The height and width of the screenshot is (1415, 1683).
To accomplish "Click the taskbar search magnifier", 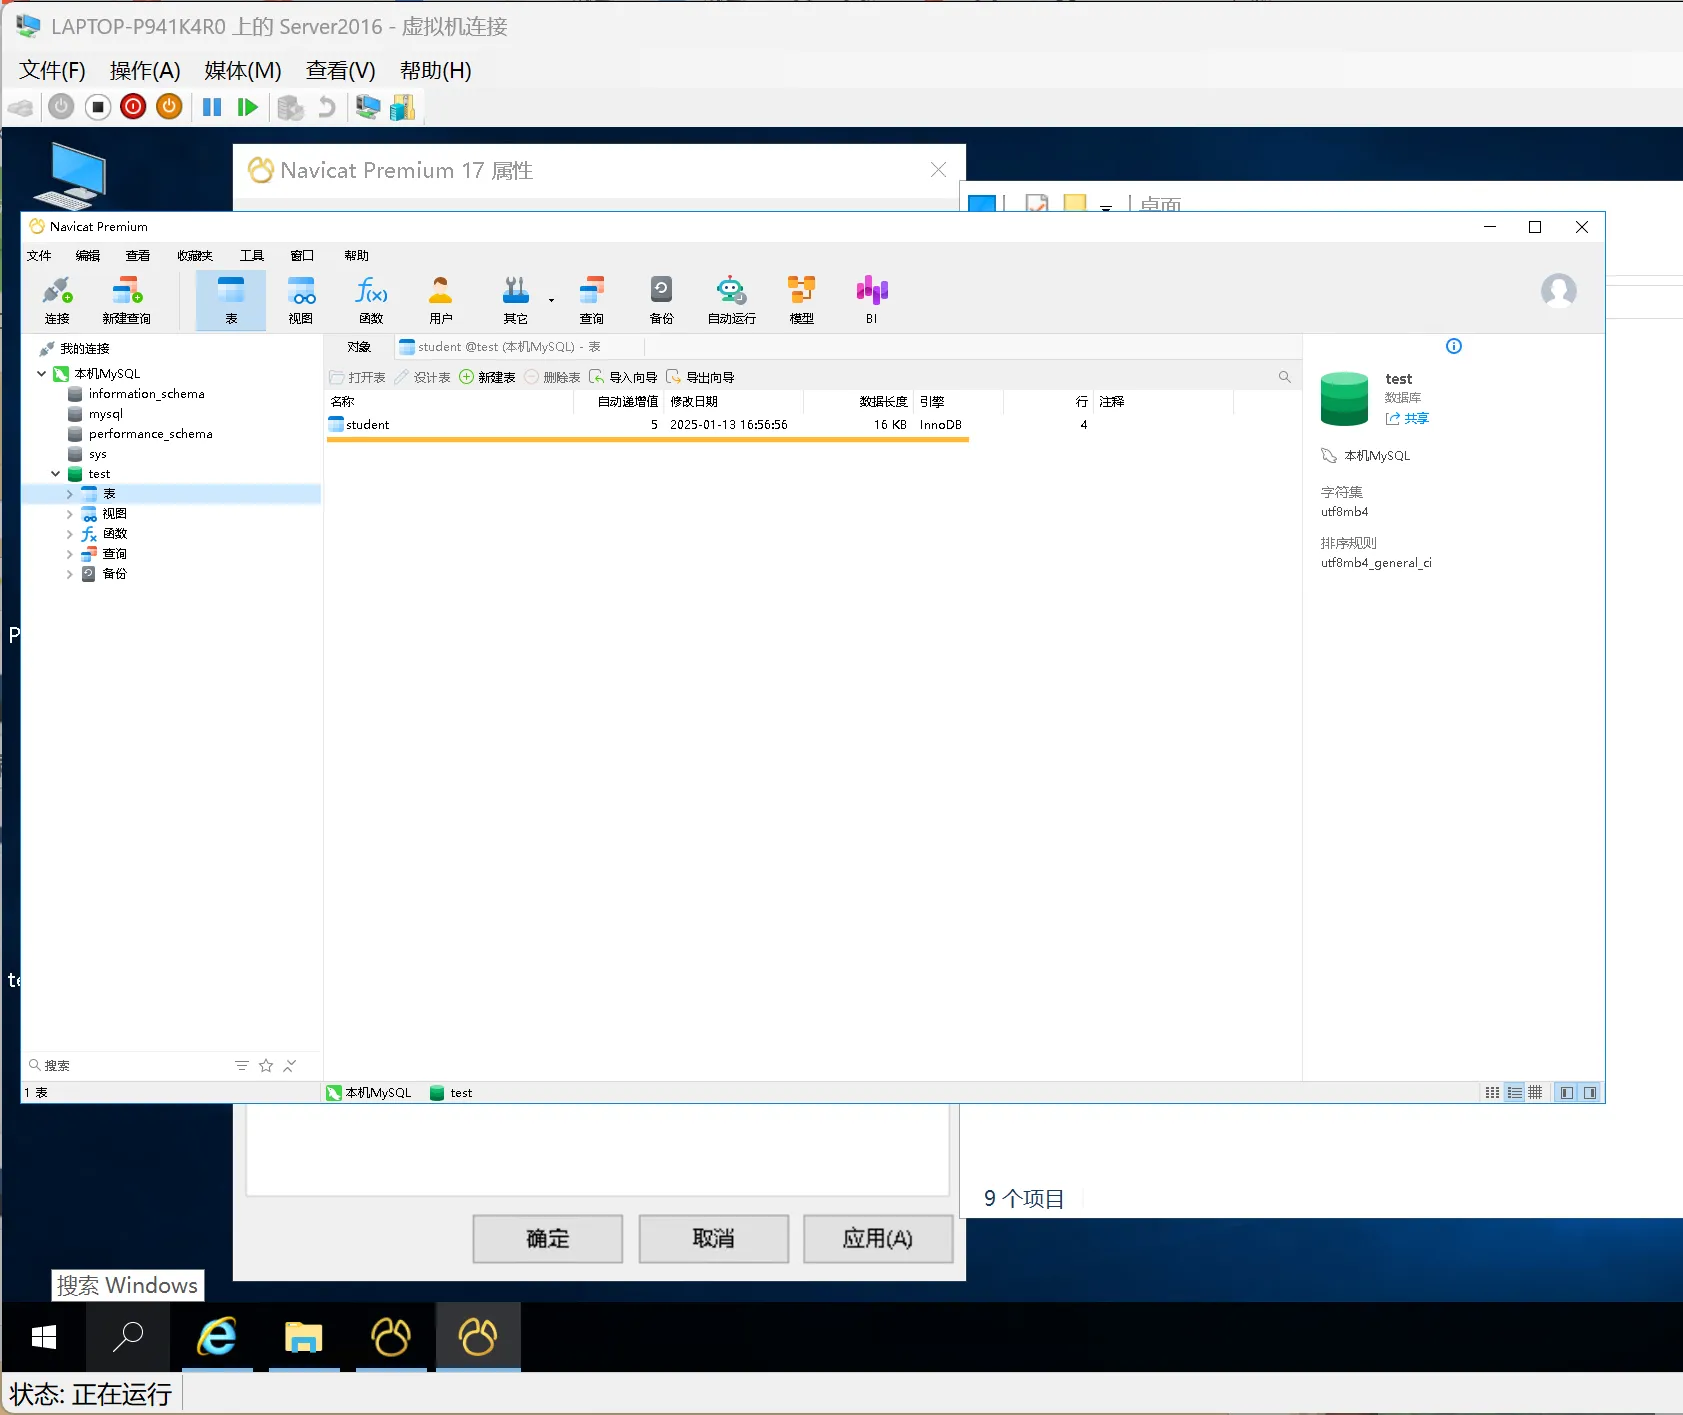I will pos(128,1337).
